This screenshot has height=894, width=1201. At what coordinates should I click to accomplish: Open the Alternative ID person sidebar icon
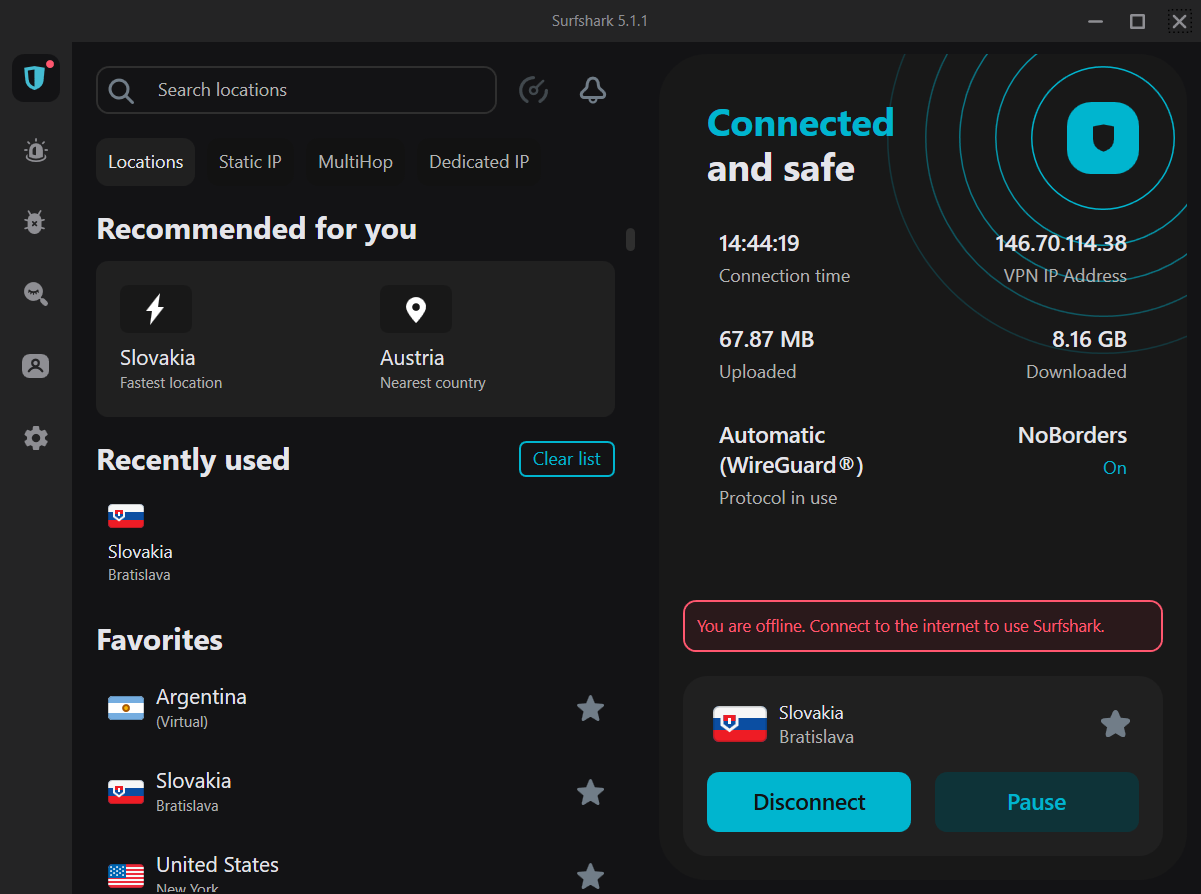point(36,366)
